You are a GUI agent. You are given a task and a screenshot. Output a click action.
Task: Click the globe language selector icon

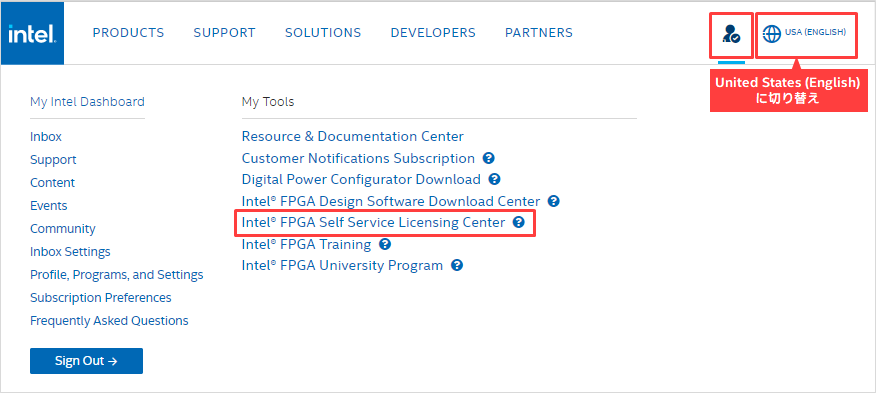(x=772, y=34)
